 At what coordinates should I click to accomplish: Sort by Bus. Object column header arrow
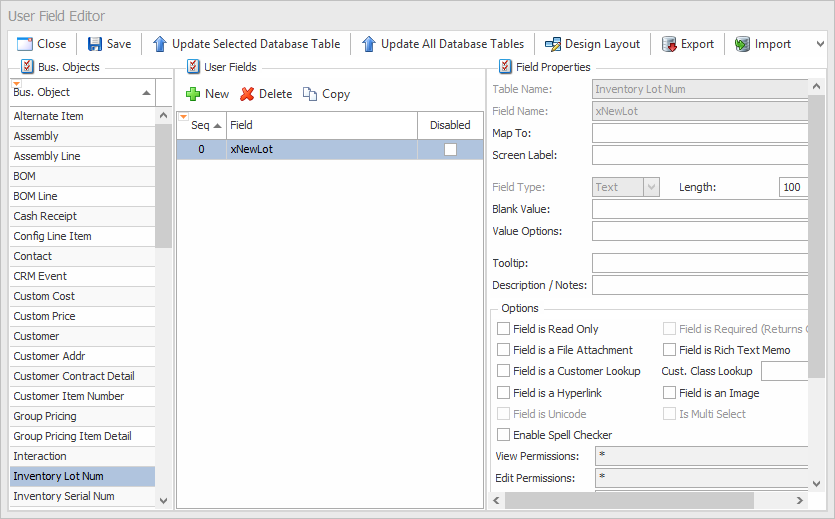(x=147, y=93)
